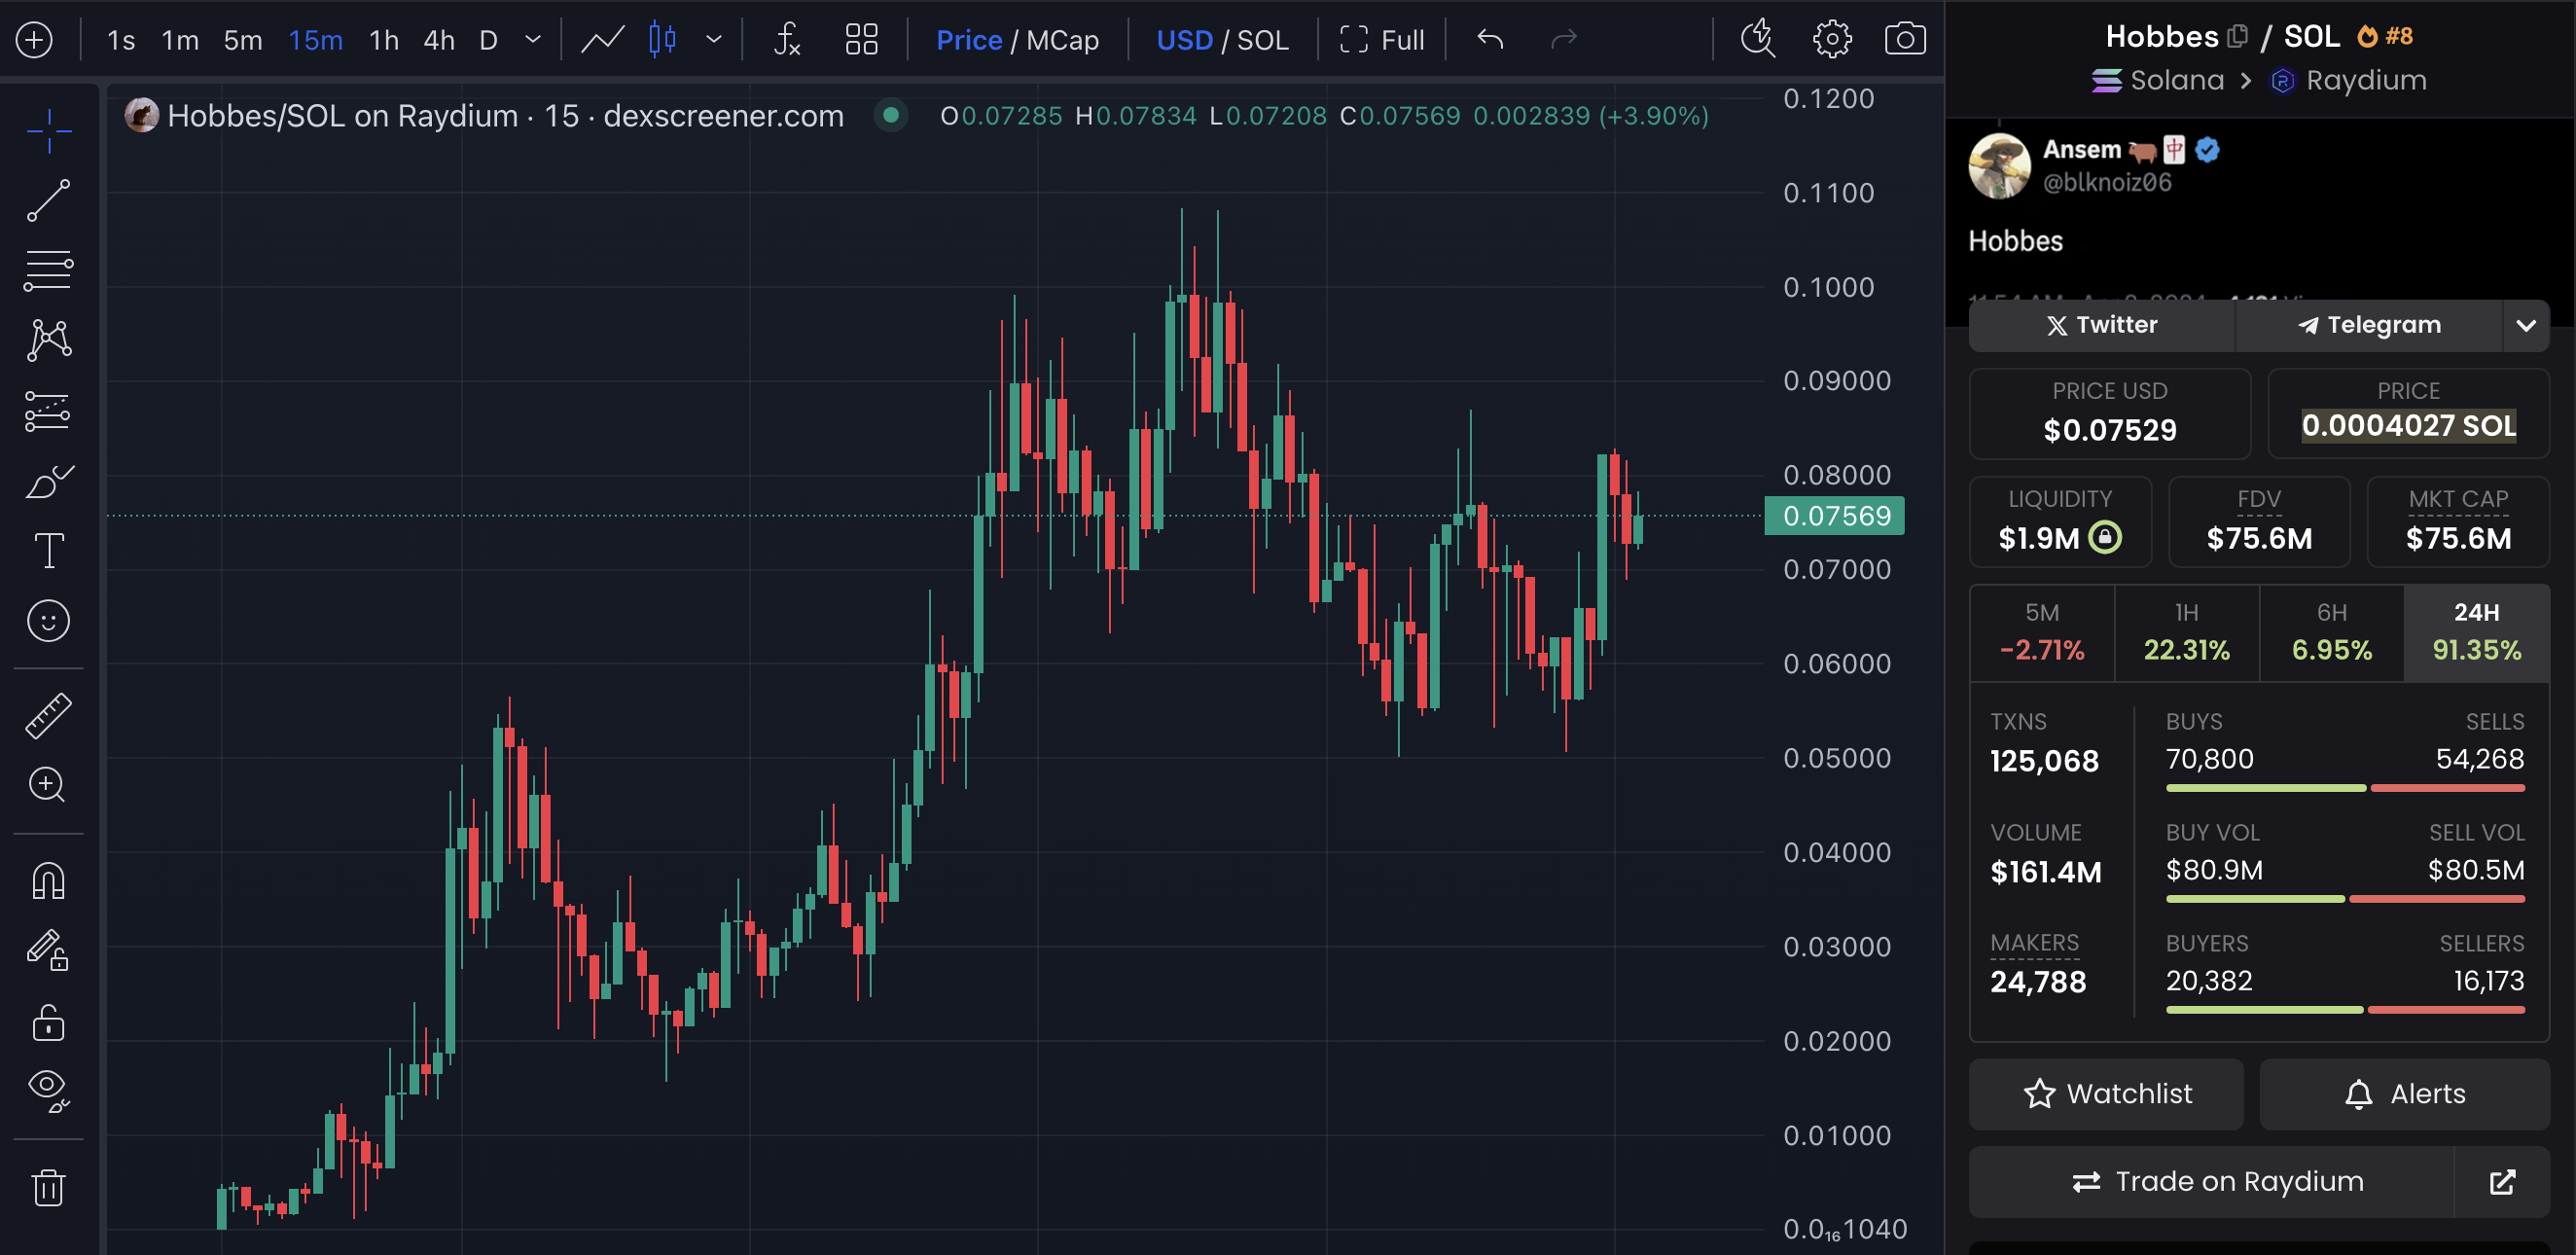Expand more social links chevron
The image size is (2576, 1255).
tap(2525, 325)
